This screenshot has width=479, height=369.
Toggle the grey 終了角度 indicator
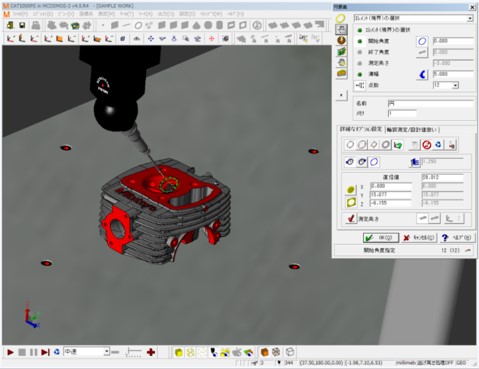[x=360, y=52]
